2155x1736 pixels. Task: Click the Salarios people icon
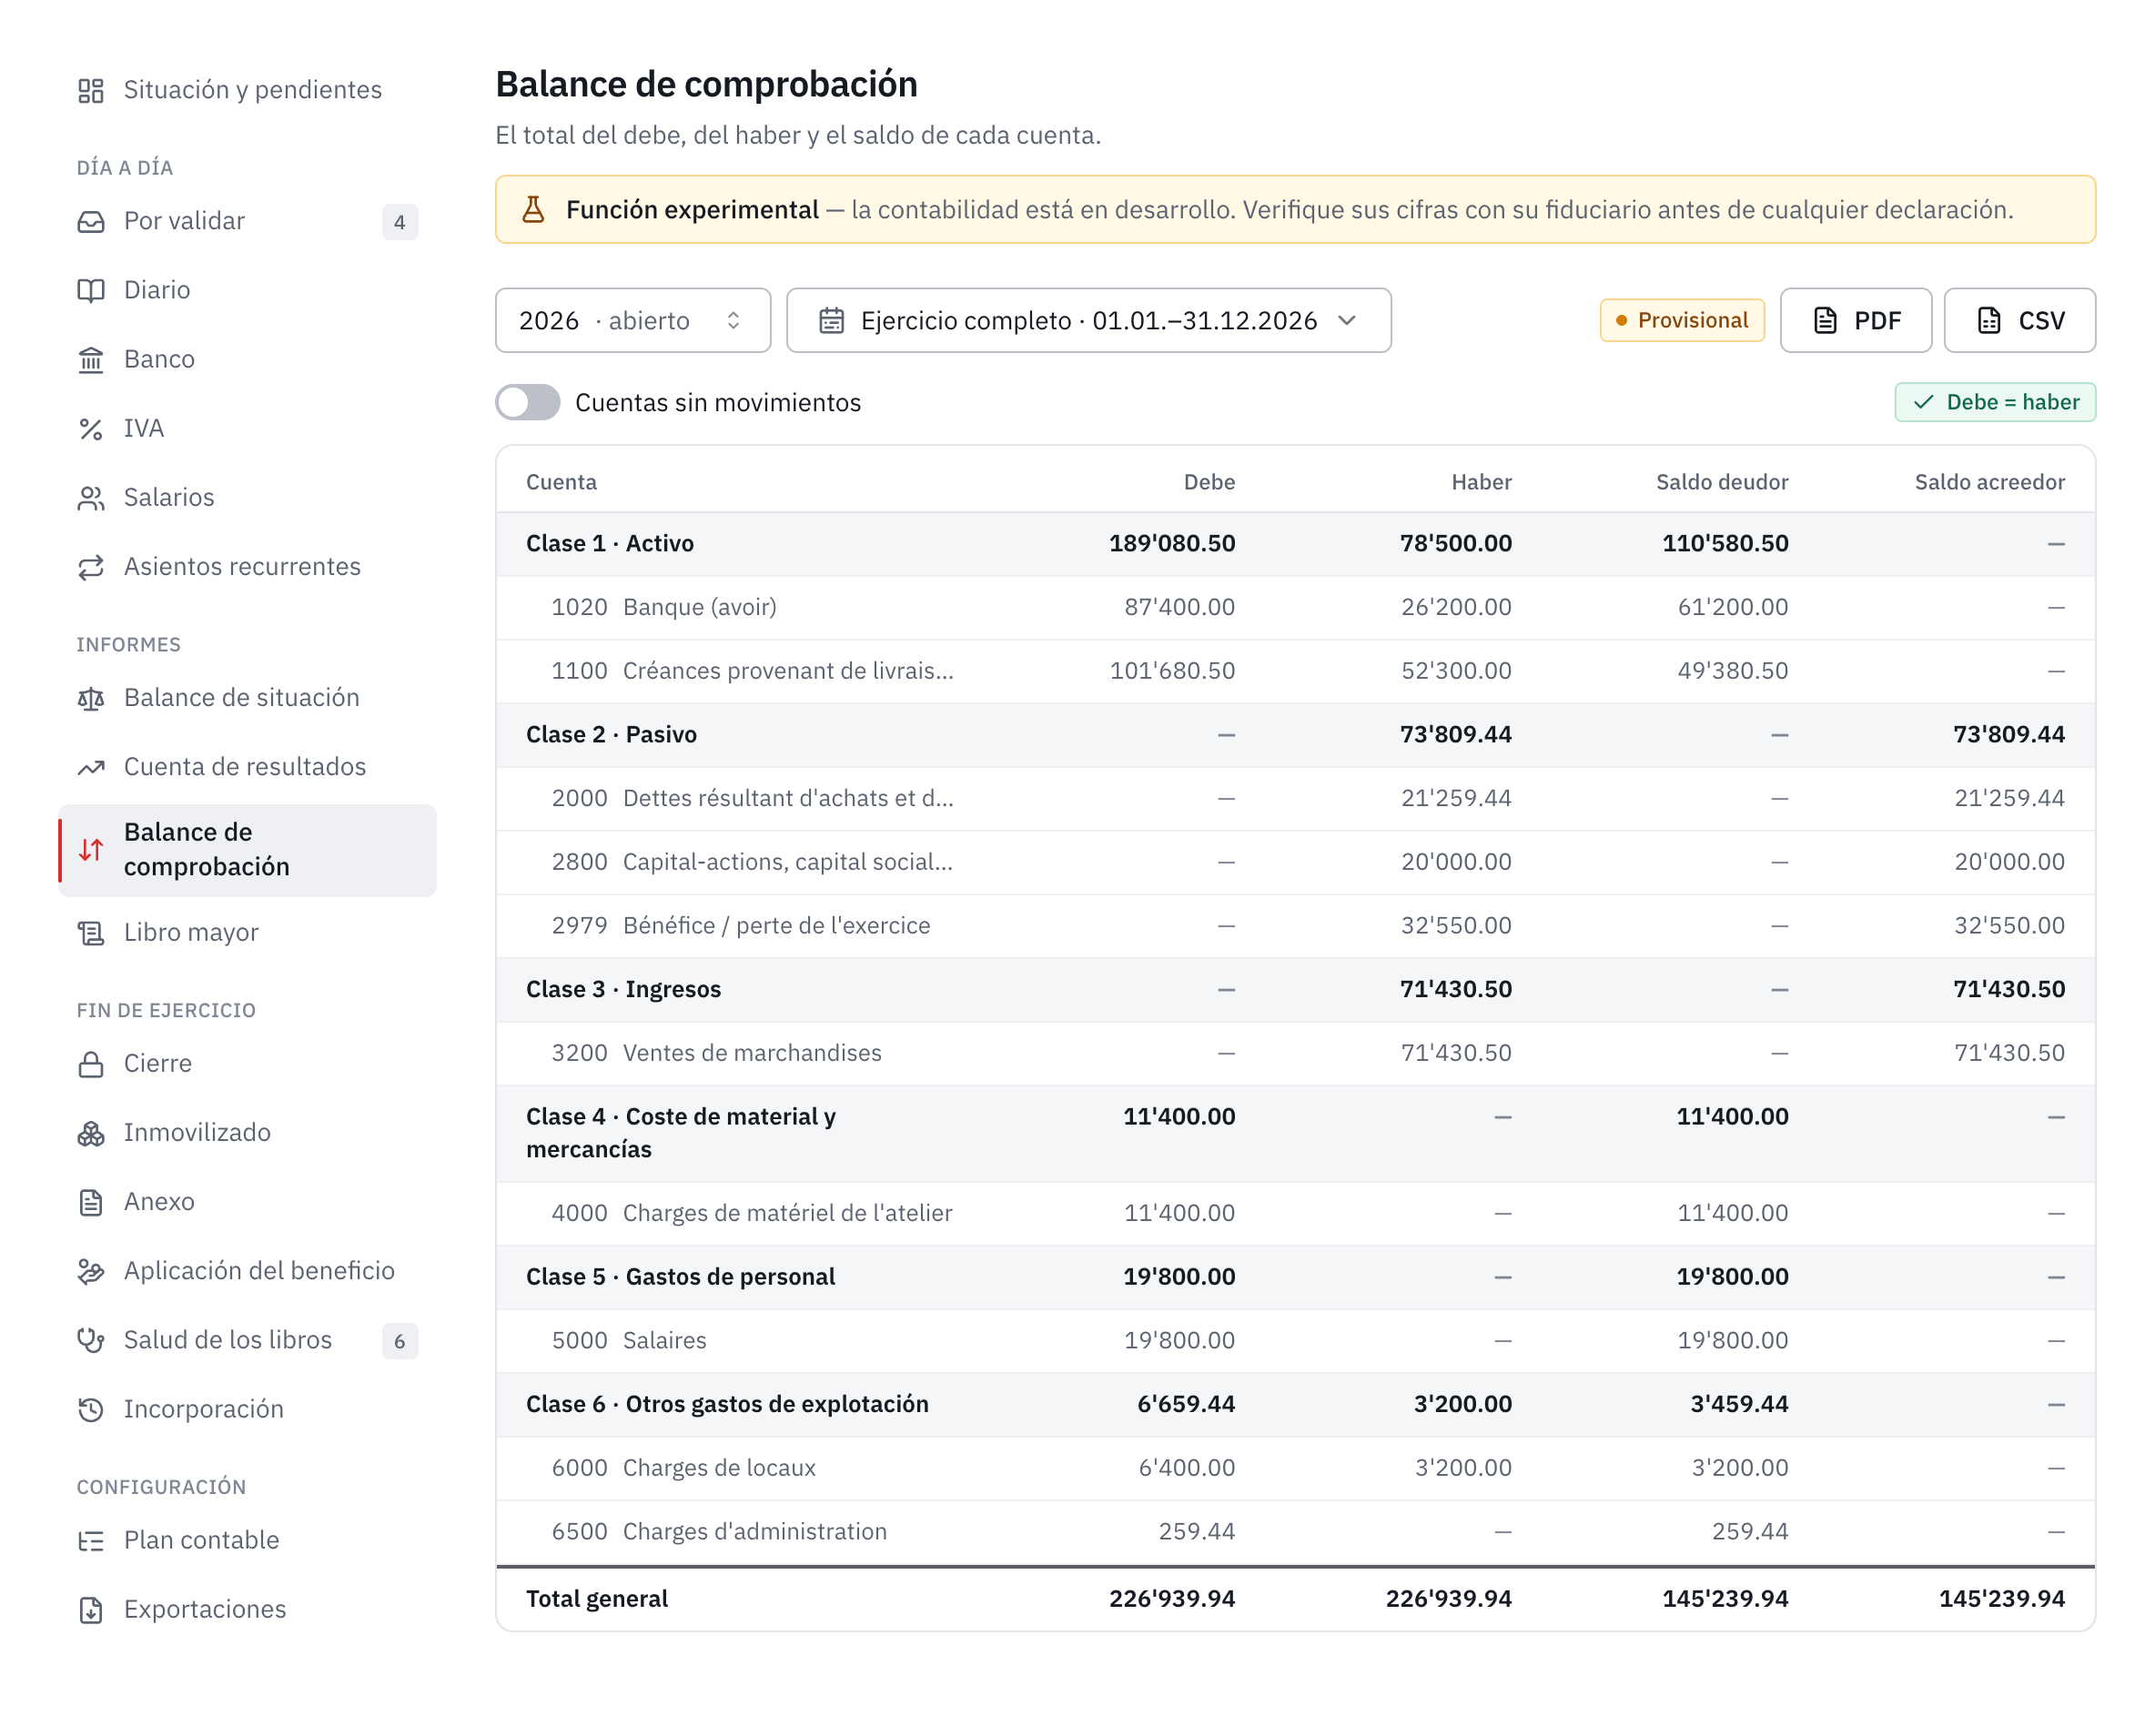click(x=91, y=497)
